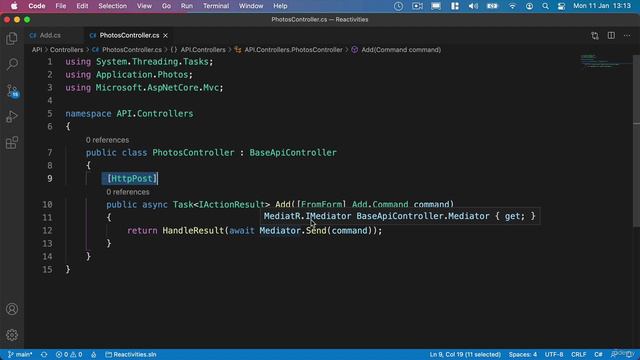
Task: Open the Run menu
Action: pos(187,6)
